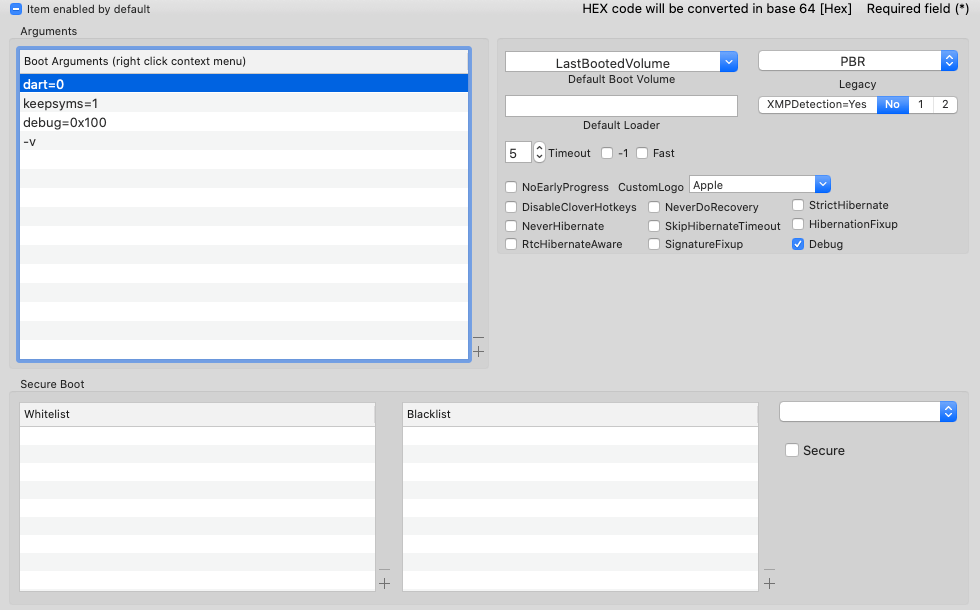Viewport: 980px width, 610px height.
Task: Click minus icon to remove boot argument
Action: click(x=478, y=339)
